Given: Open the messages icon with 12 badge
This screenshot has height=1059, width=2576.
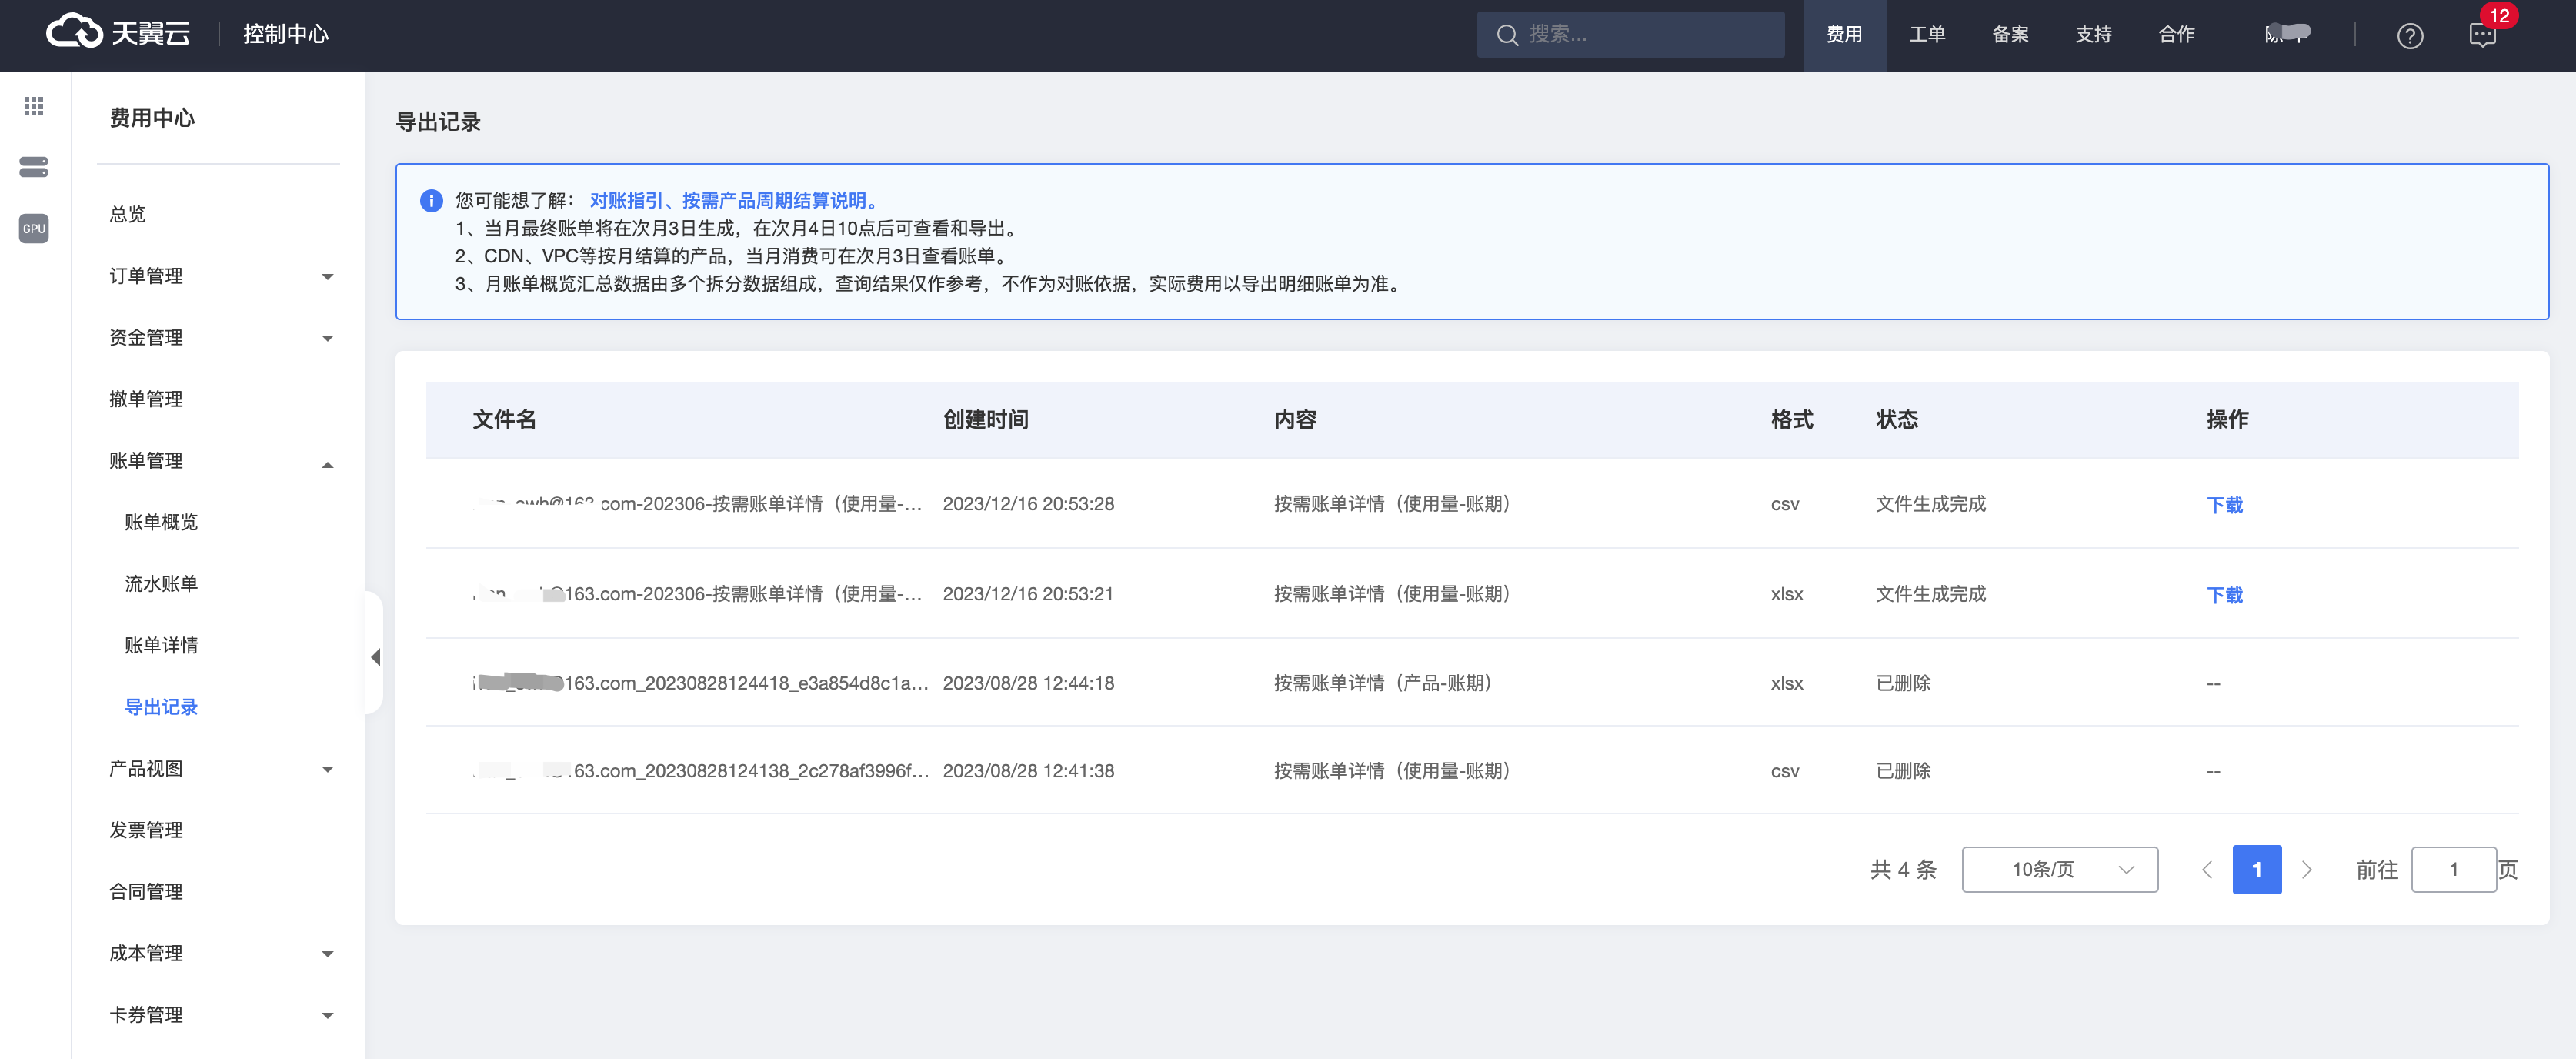Looking at the screenshot, I should coord(2482,36).
